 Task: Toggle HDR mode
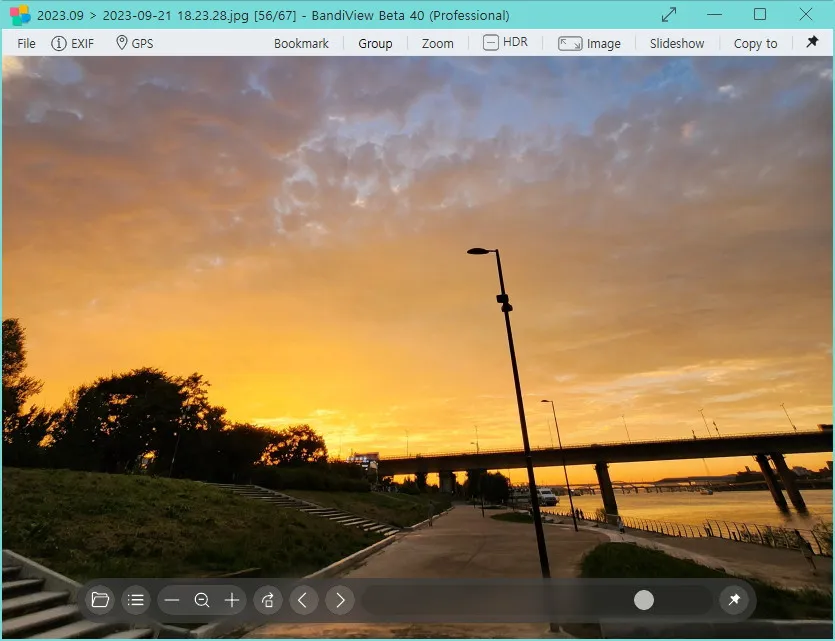tap(505, 43)
